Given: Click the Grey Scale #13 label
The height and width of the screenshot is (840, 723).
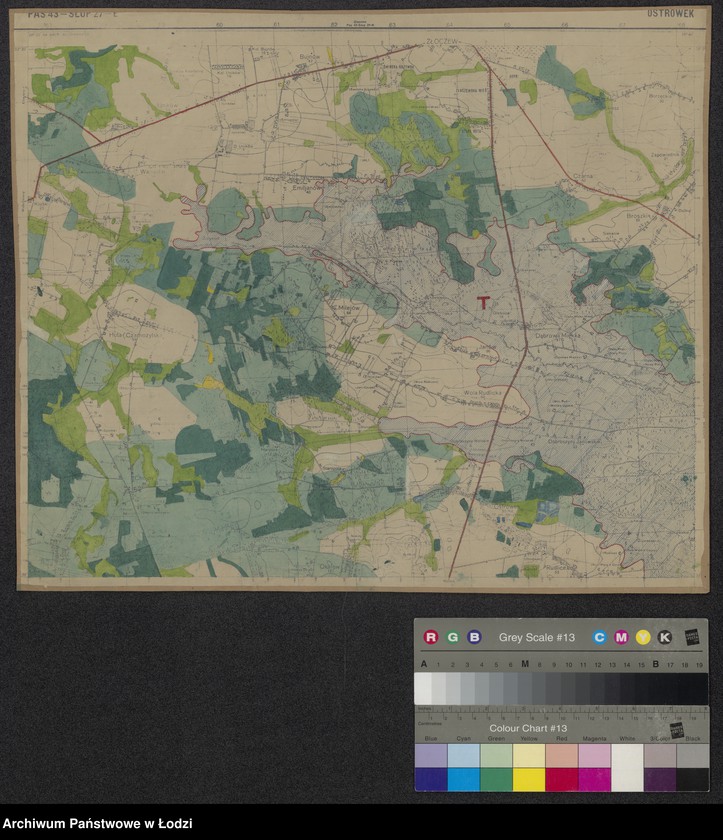Looking at the screenshot, I should coord(537,637).
